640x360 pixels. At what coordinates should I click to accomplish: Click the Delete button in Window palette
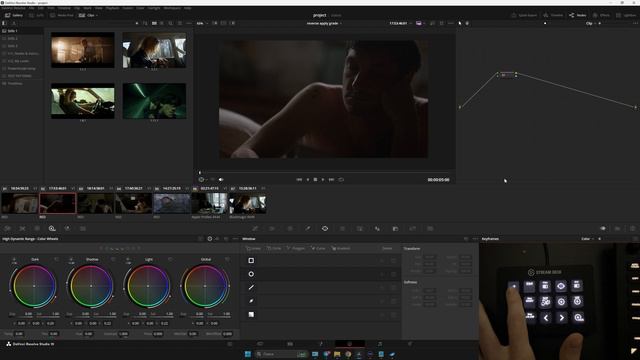[x=387, y=248]
